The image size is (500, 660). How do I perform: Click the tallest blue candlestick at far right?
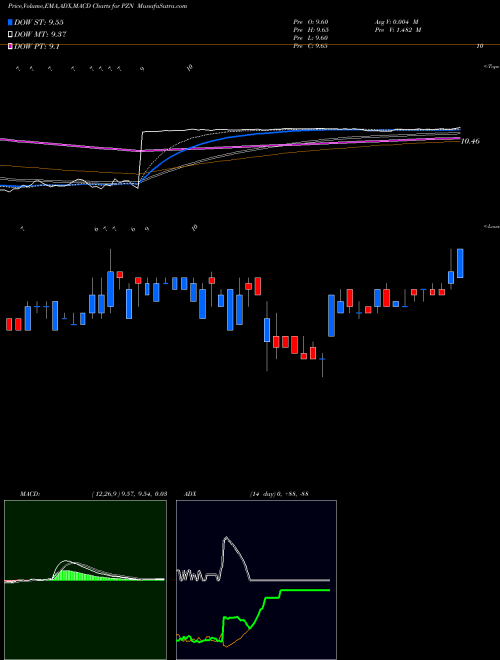[460, 263]
